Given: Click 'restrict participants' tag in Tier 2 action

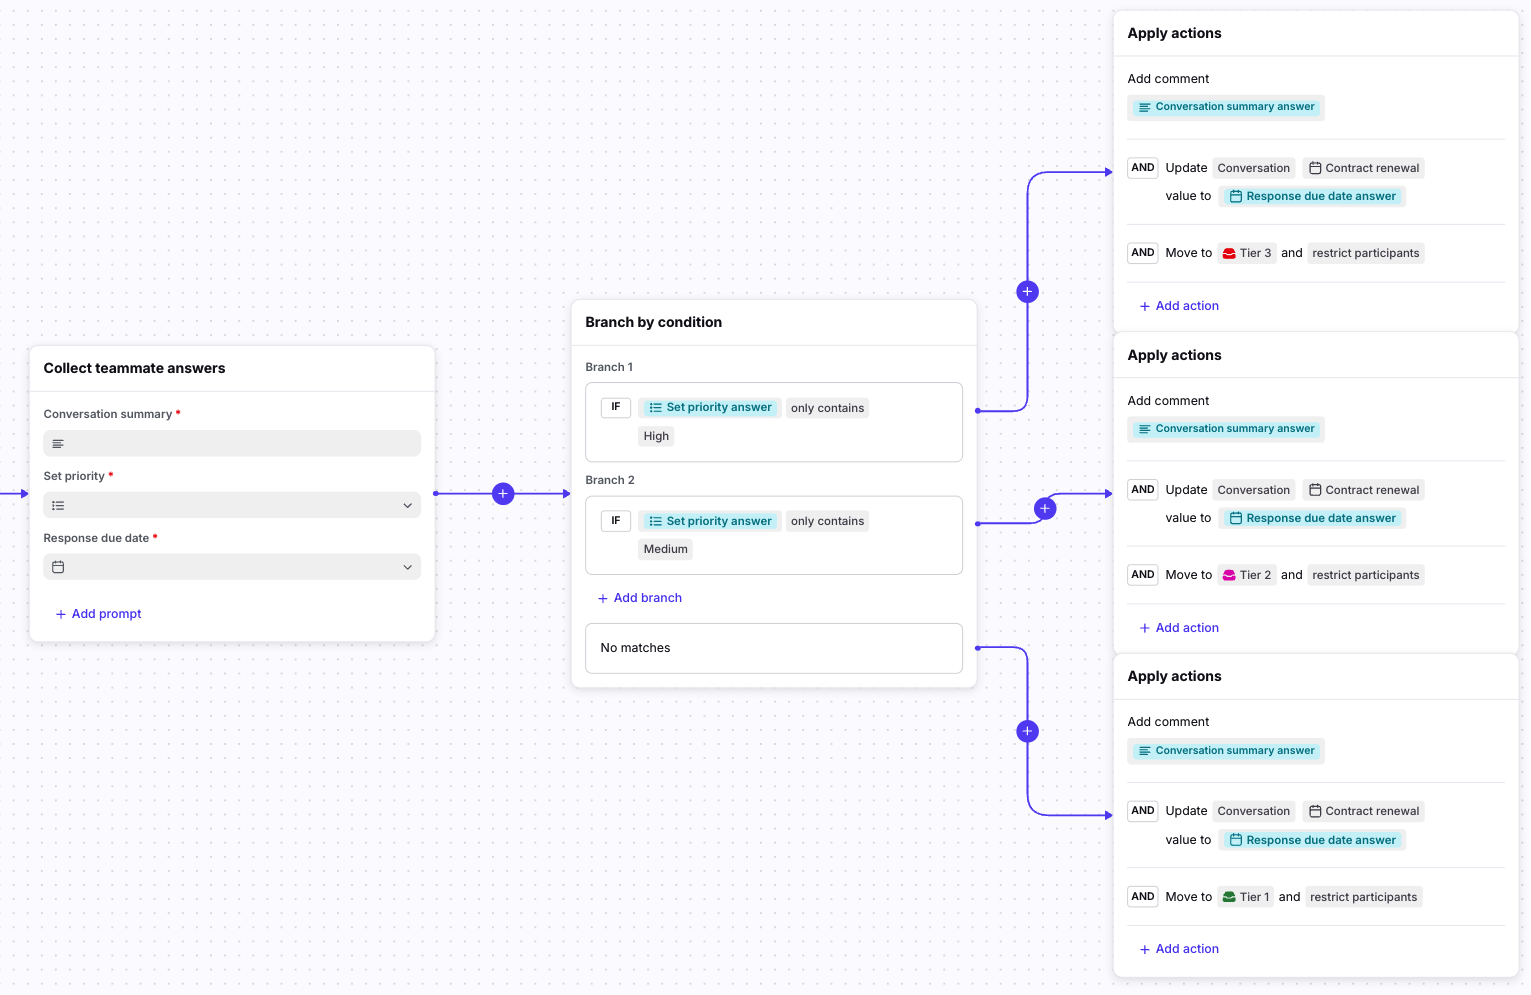Looking at the screenshot, I should pos(1365,575).
